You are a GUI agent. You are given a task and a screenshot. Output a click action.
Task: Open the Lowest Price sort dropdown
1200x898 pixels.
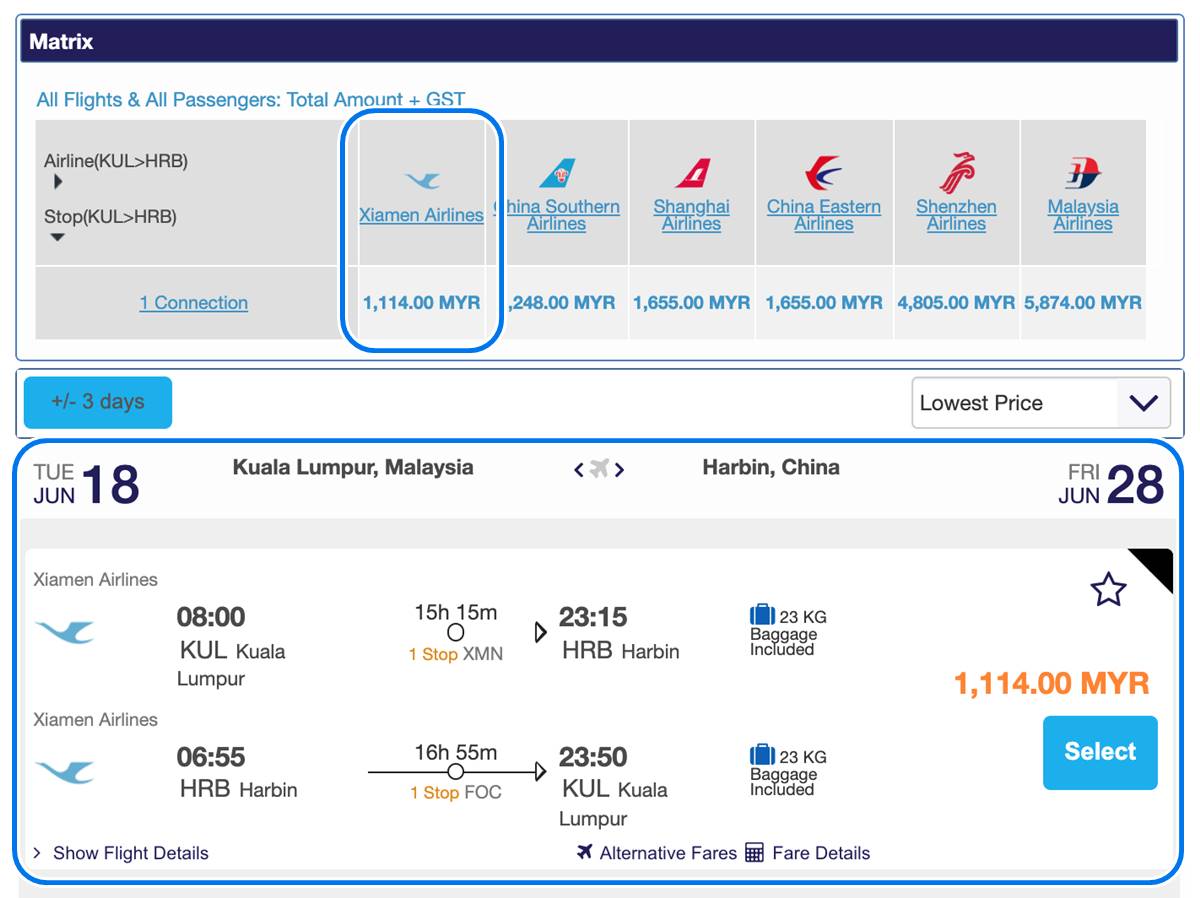1041,403
